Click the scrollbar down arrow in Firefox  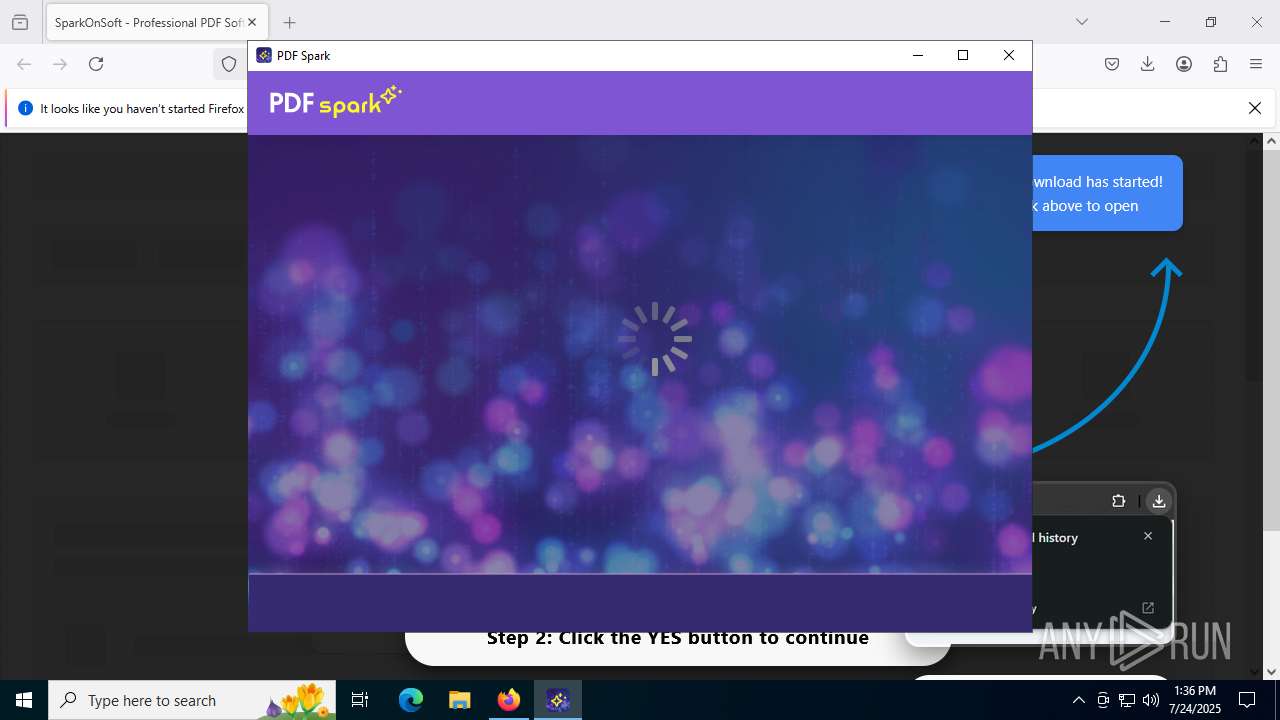(1272, 672)
